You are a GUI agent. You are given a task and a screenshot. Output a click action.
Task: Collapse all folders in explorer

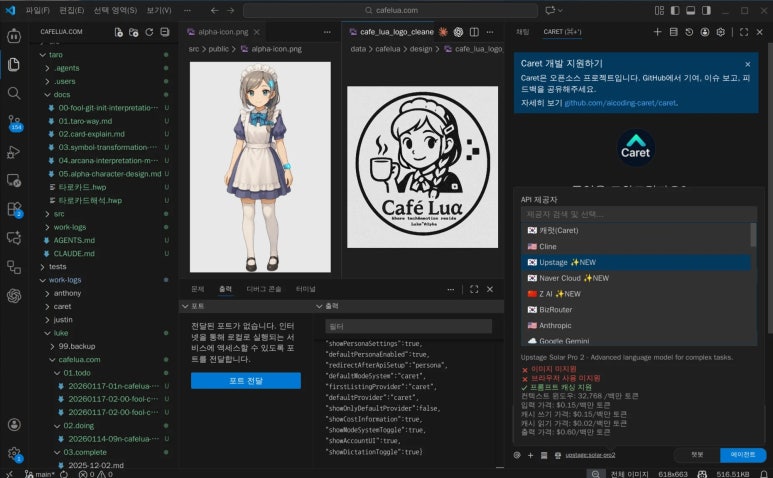click(x=164, y=32)
